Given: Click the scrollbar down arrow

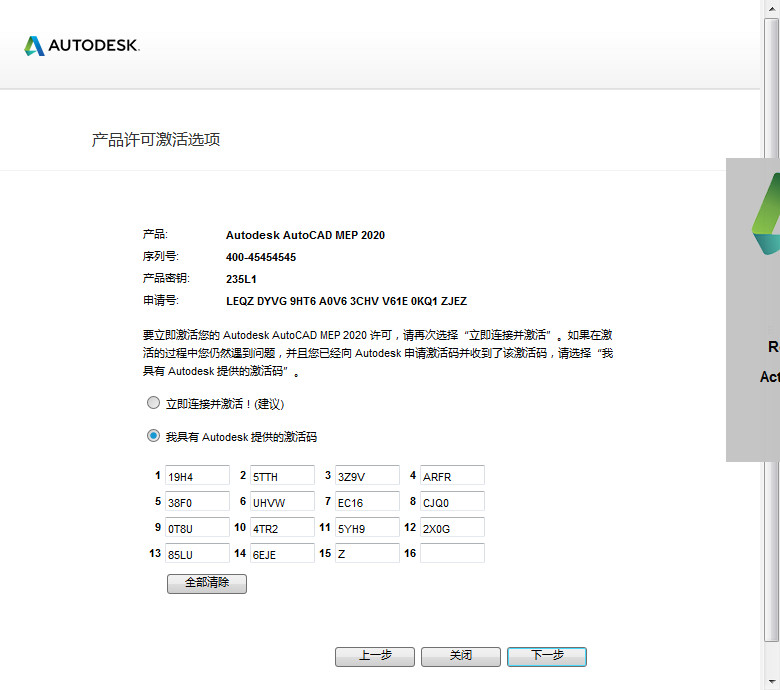Looking at the screenshot, I should point(772,682).
